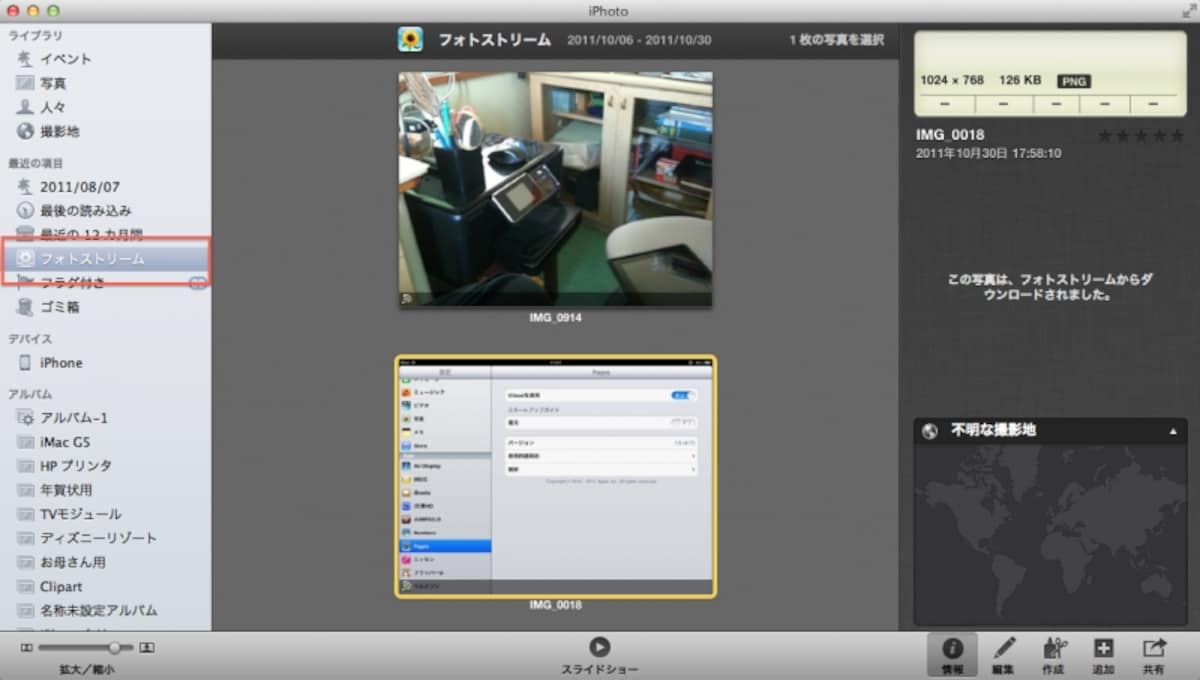Screen dimensions: 1200x680
Task: Click the small-thumbnail icon left of zoom slider
Action: [x=26, y=648]
